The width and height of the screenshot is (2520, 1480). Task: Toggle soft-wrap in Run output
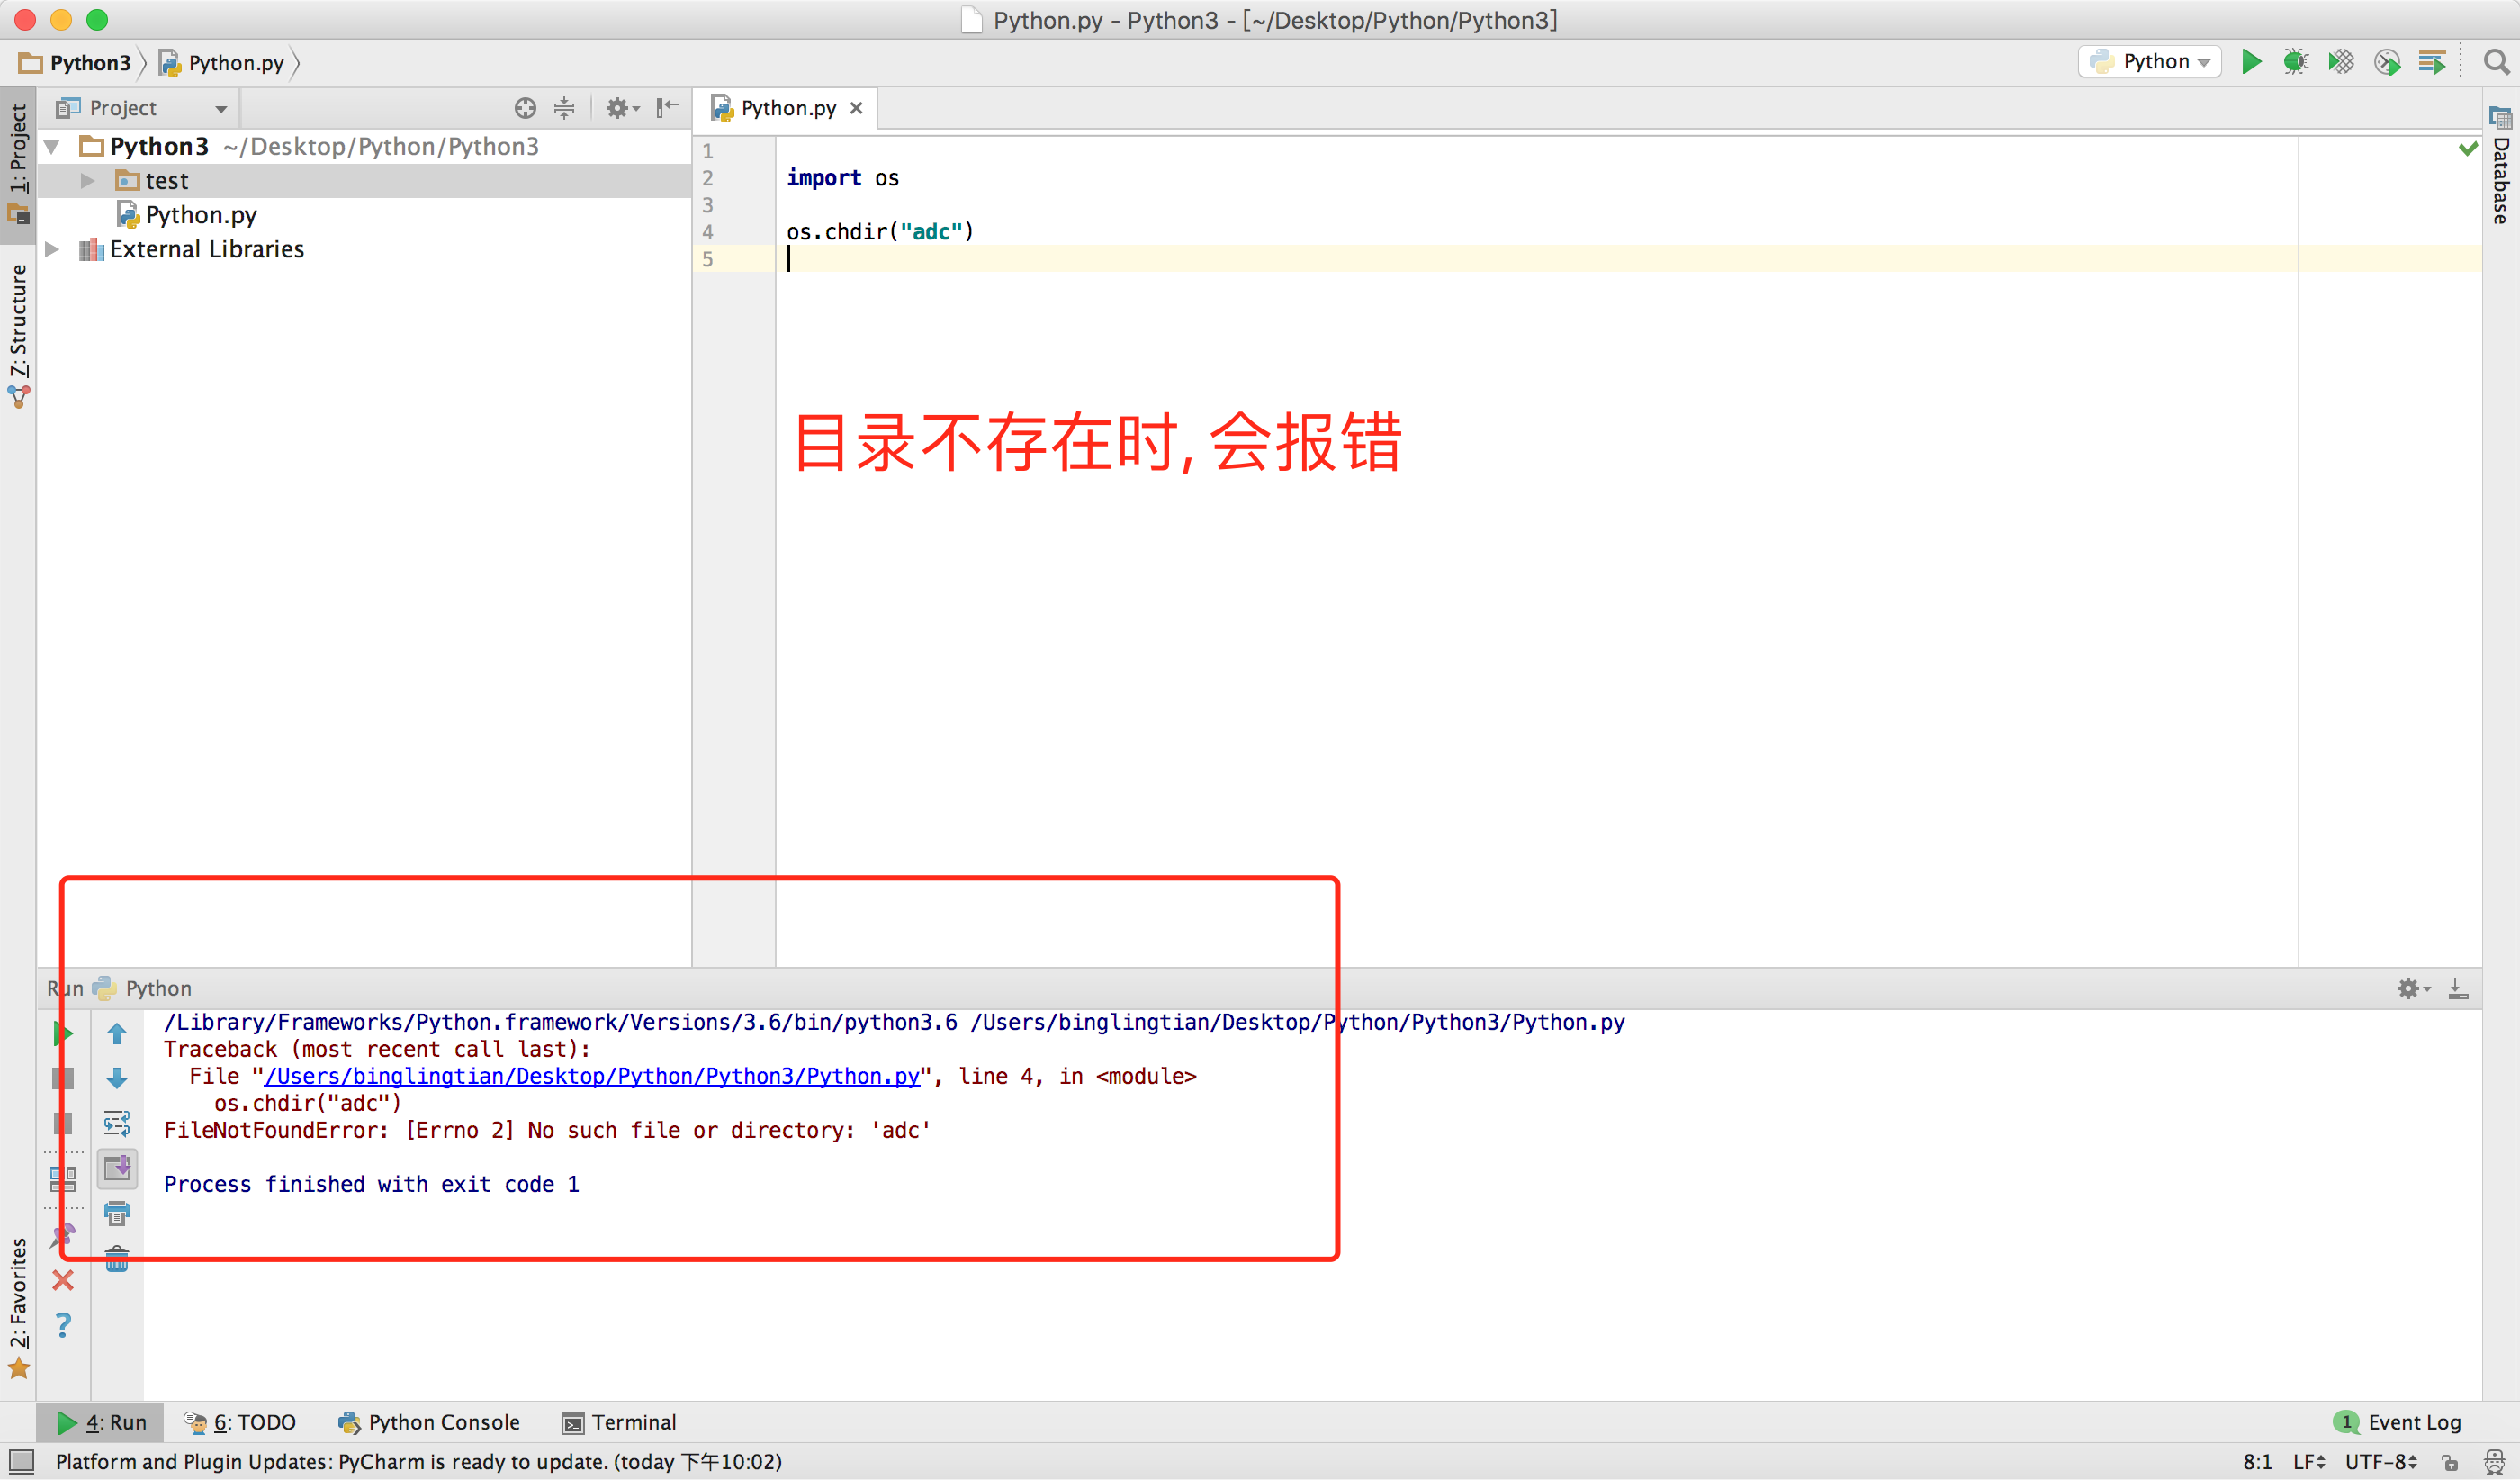117,1123
